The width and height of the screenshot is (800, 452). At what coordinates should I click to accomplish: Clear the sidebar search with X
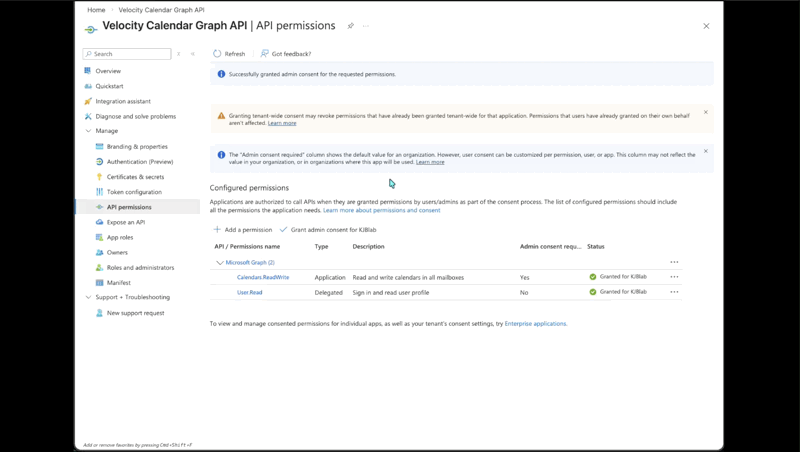click(179, 54)
